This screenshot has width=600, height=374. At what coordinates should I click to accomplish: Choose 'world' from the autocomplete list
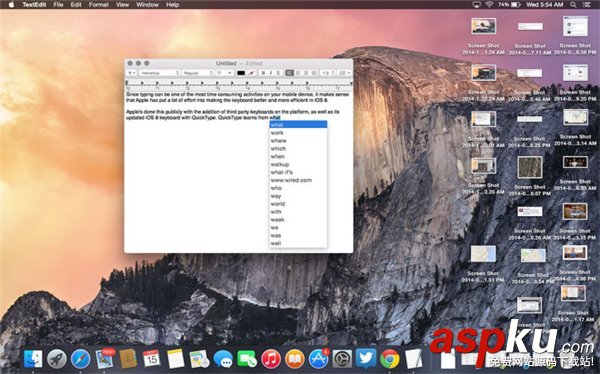click(x=298, y=204)
